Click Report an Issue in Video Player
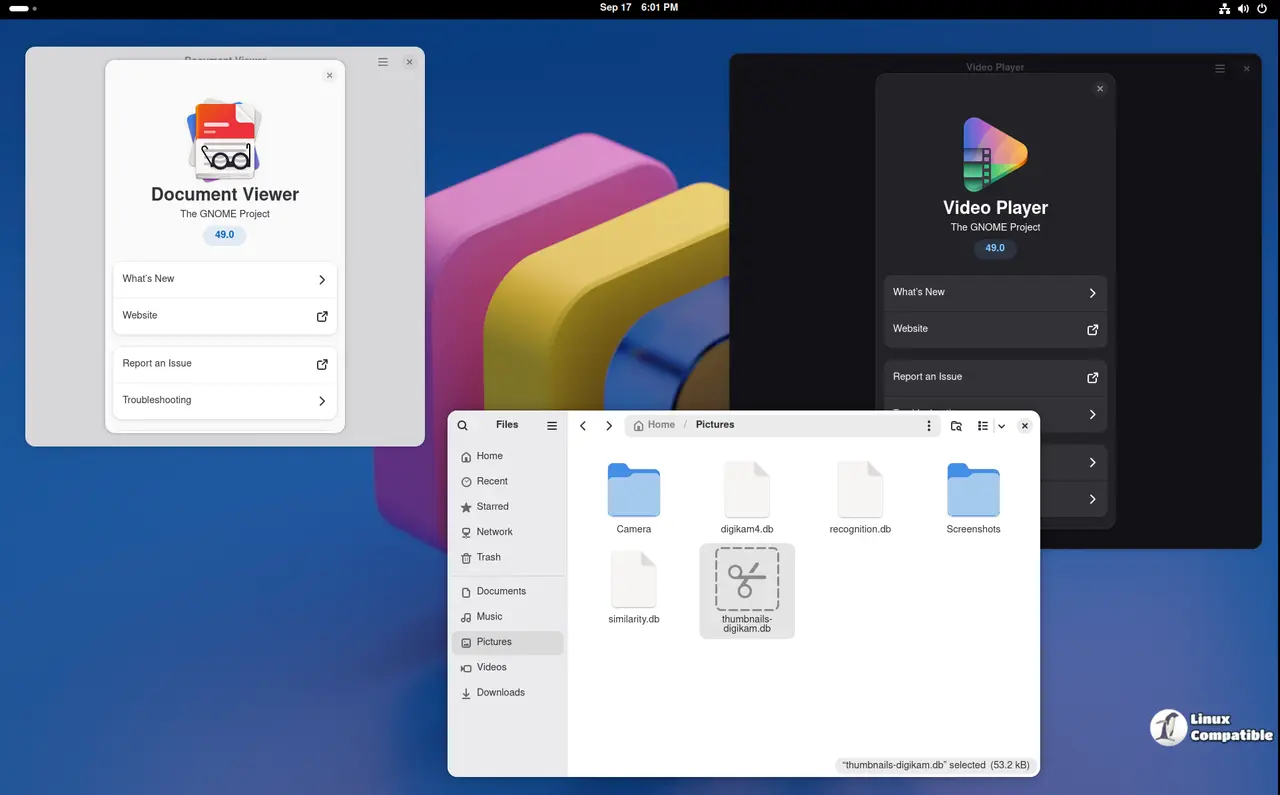 (x=995, y=377)
